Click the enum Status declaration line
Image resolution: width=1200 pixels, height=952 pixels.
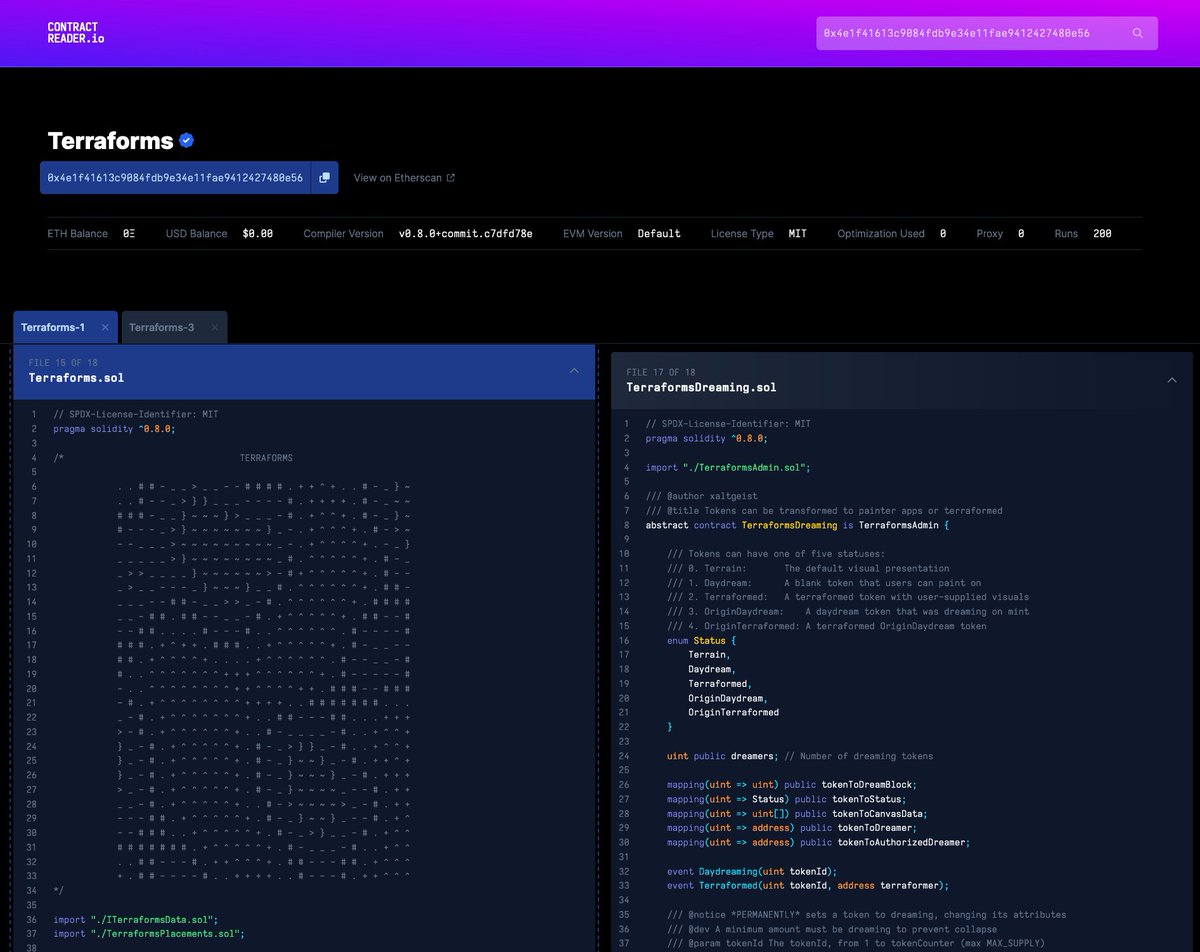pyautogui.click(x=701, y=640)
